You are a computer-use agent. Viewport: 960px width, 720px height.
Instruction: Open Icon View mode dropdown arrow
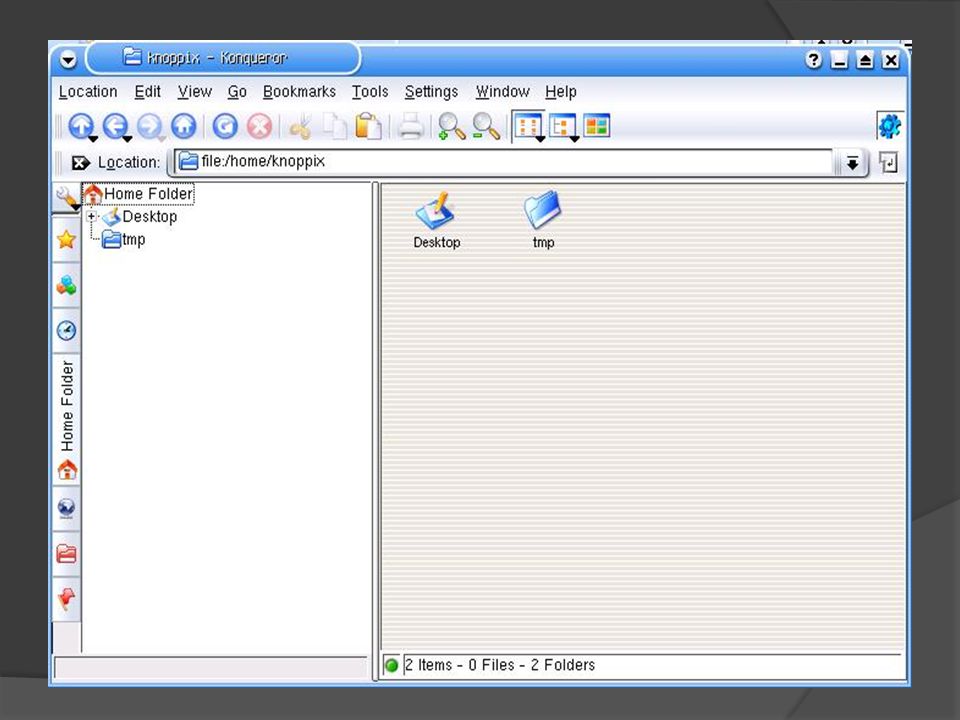pos(540,140)
